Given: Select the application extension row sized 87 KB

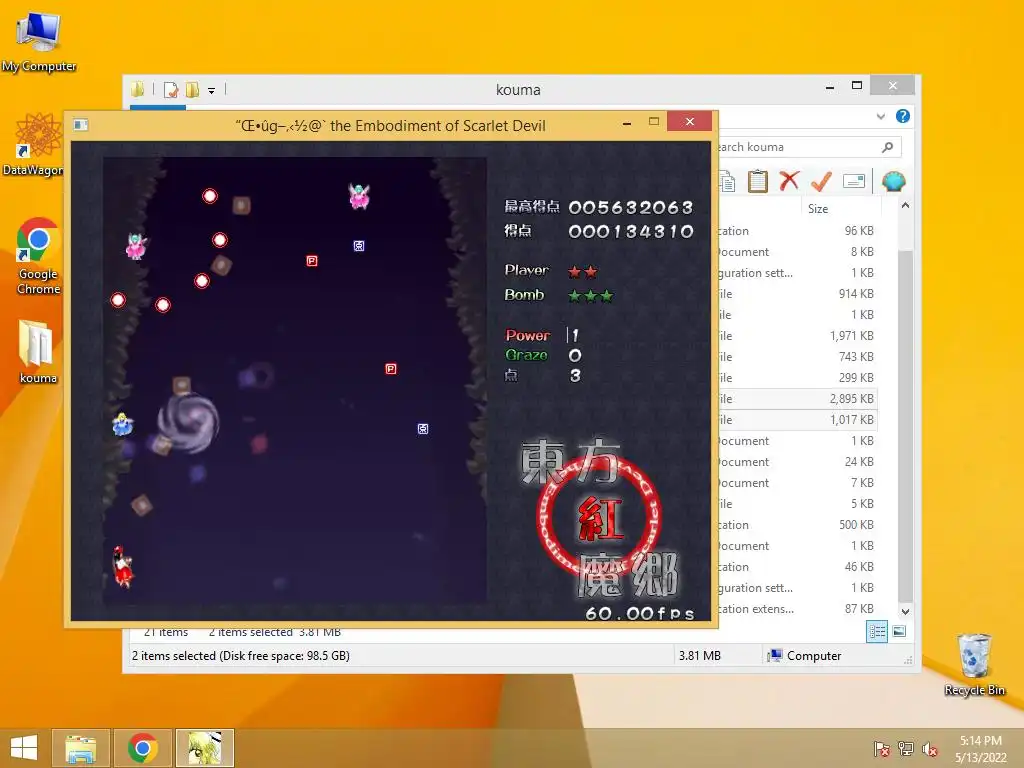Looking at the screenshot, I should click(797, 609).
